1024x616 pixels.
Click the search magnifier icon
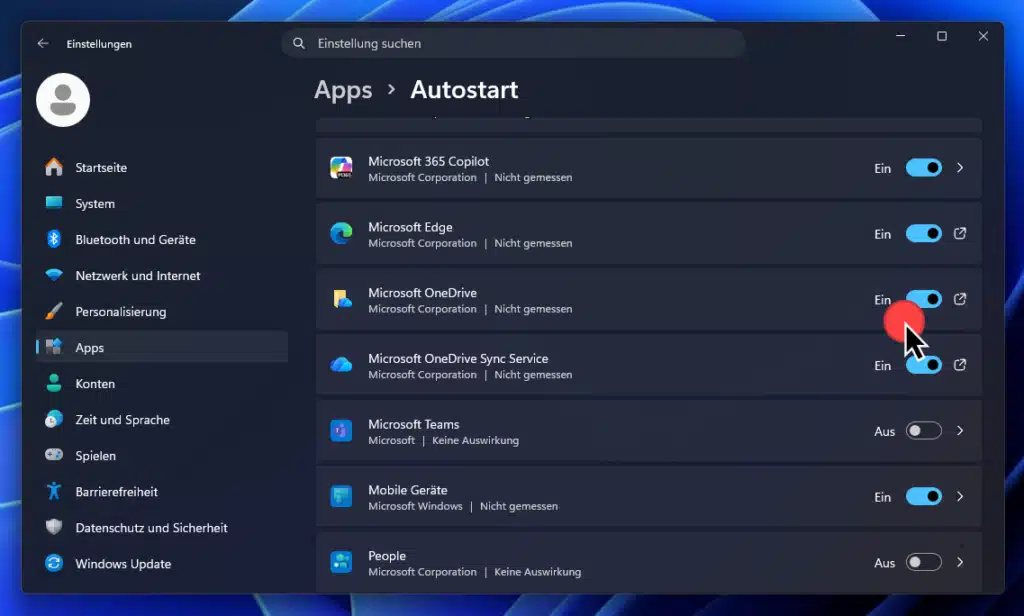(298, 43)
